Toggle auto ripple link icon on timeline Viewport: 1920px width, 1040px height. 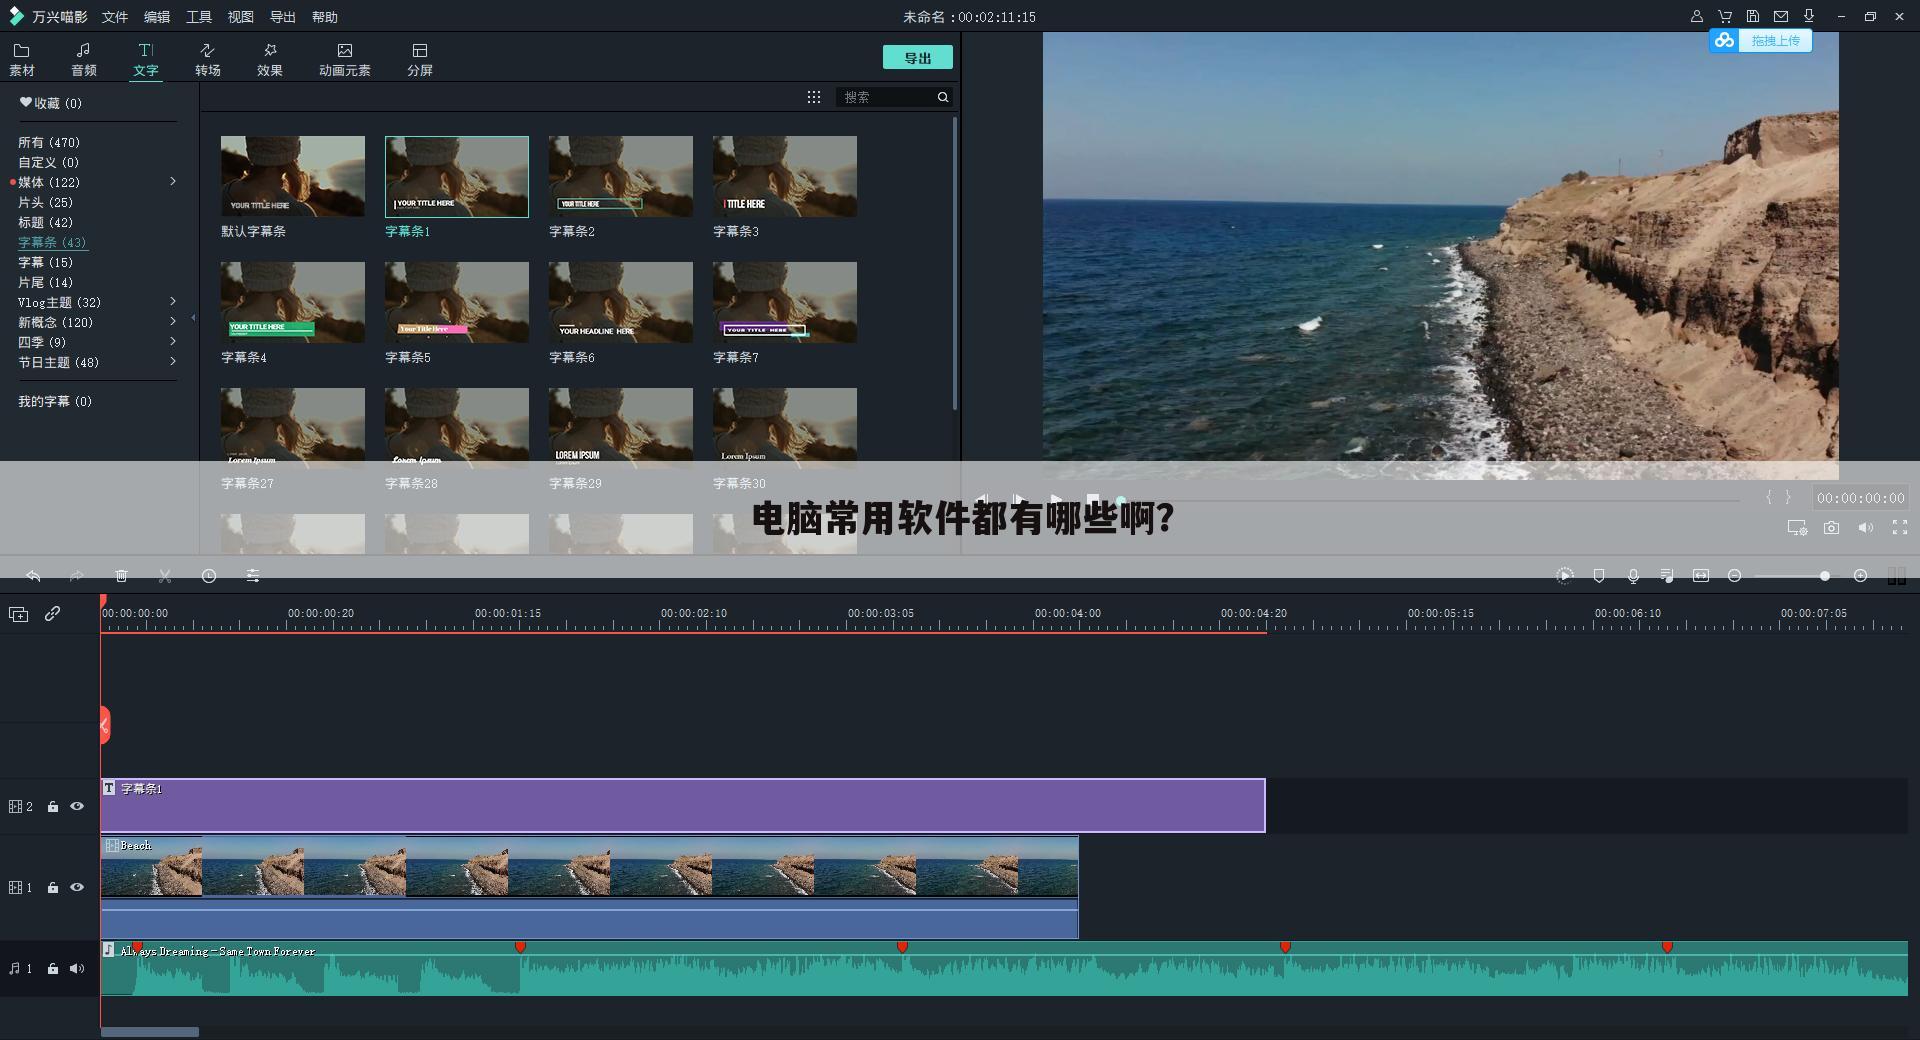coord(53,613)
